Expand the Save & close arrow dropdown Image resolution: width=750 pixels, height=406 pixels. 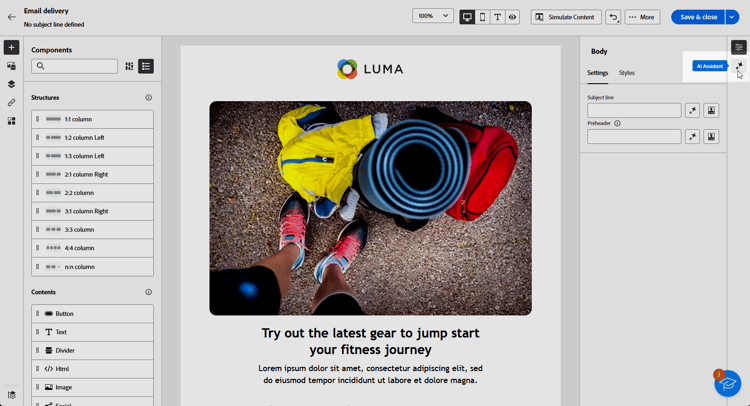732,17
